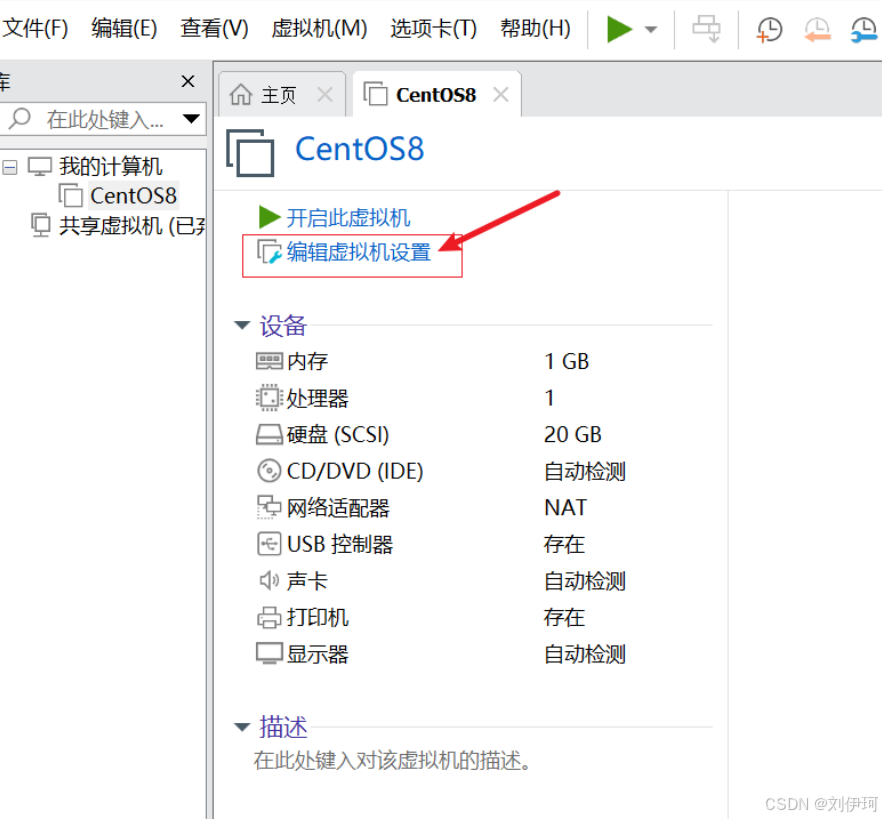The height and width of the screenshot is (819, 882).
Task: Click the CentOS8 VM icon in the library tree
Action: pyautogui.click(x=71, y=195)
